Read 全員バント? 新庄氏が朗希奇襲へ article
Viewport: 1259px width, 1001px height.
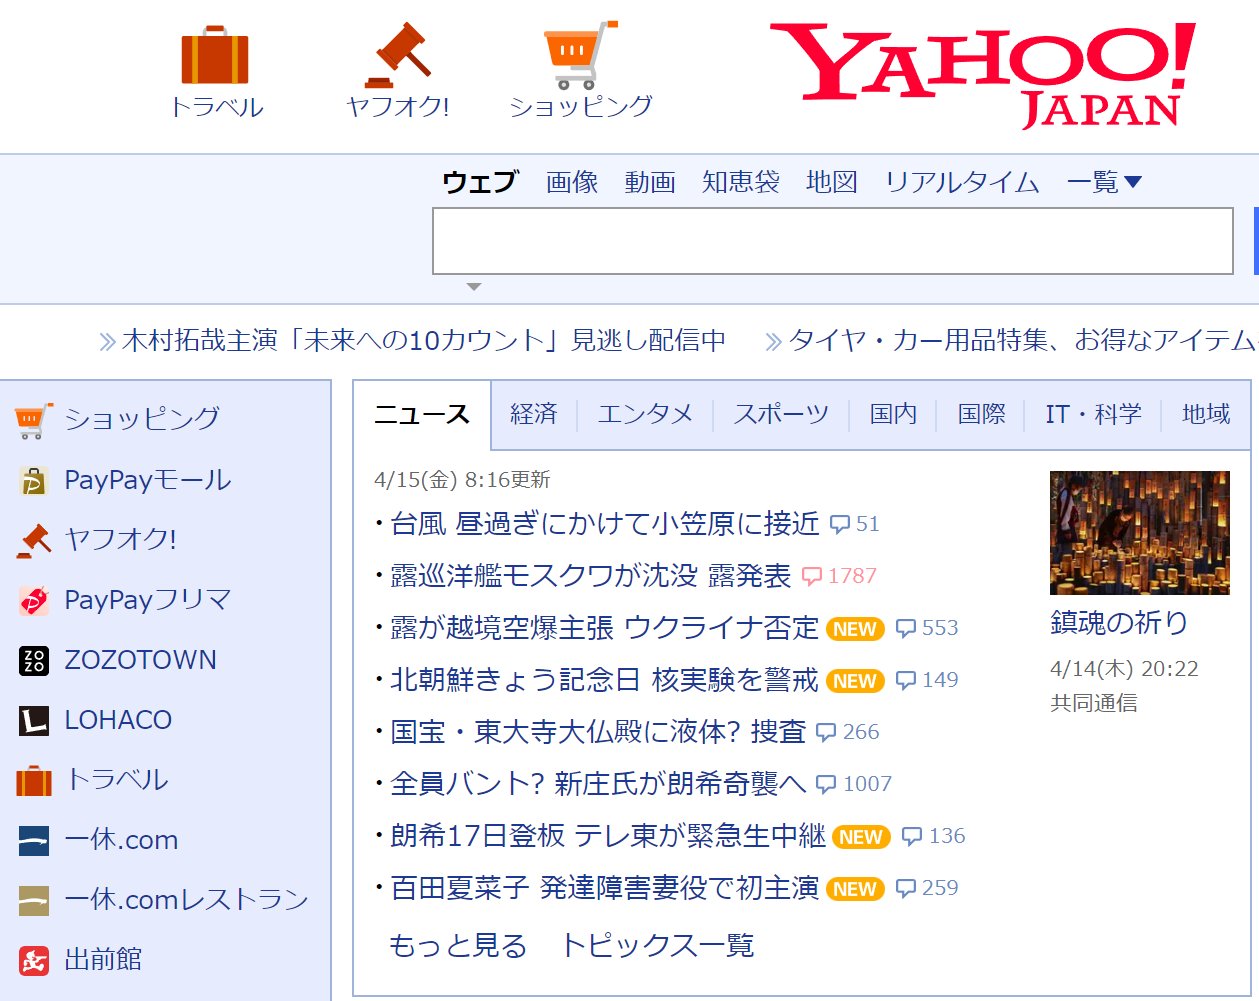pos(598,784)
